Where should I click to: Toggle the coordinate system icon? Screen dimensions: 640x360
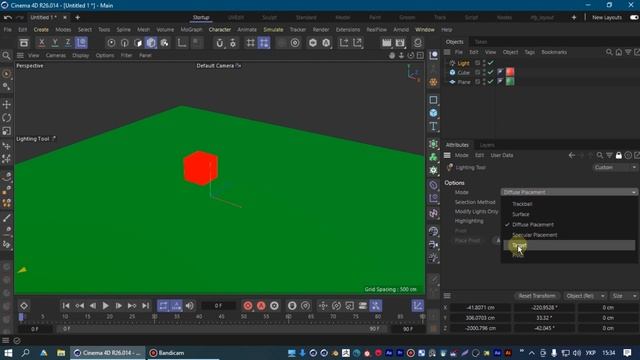[x=81, y=42]
